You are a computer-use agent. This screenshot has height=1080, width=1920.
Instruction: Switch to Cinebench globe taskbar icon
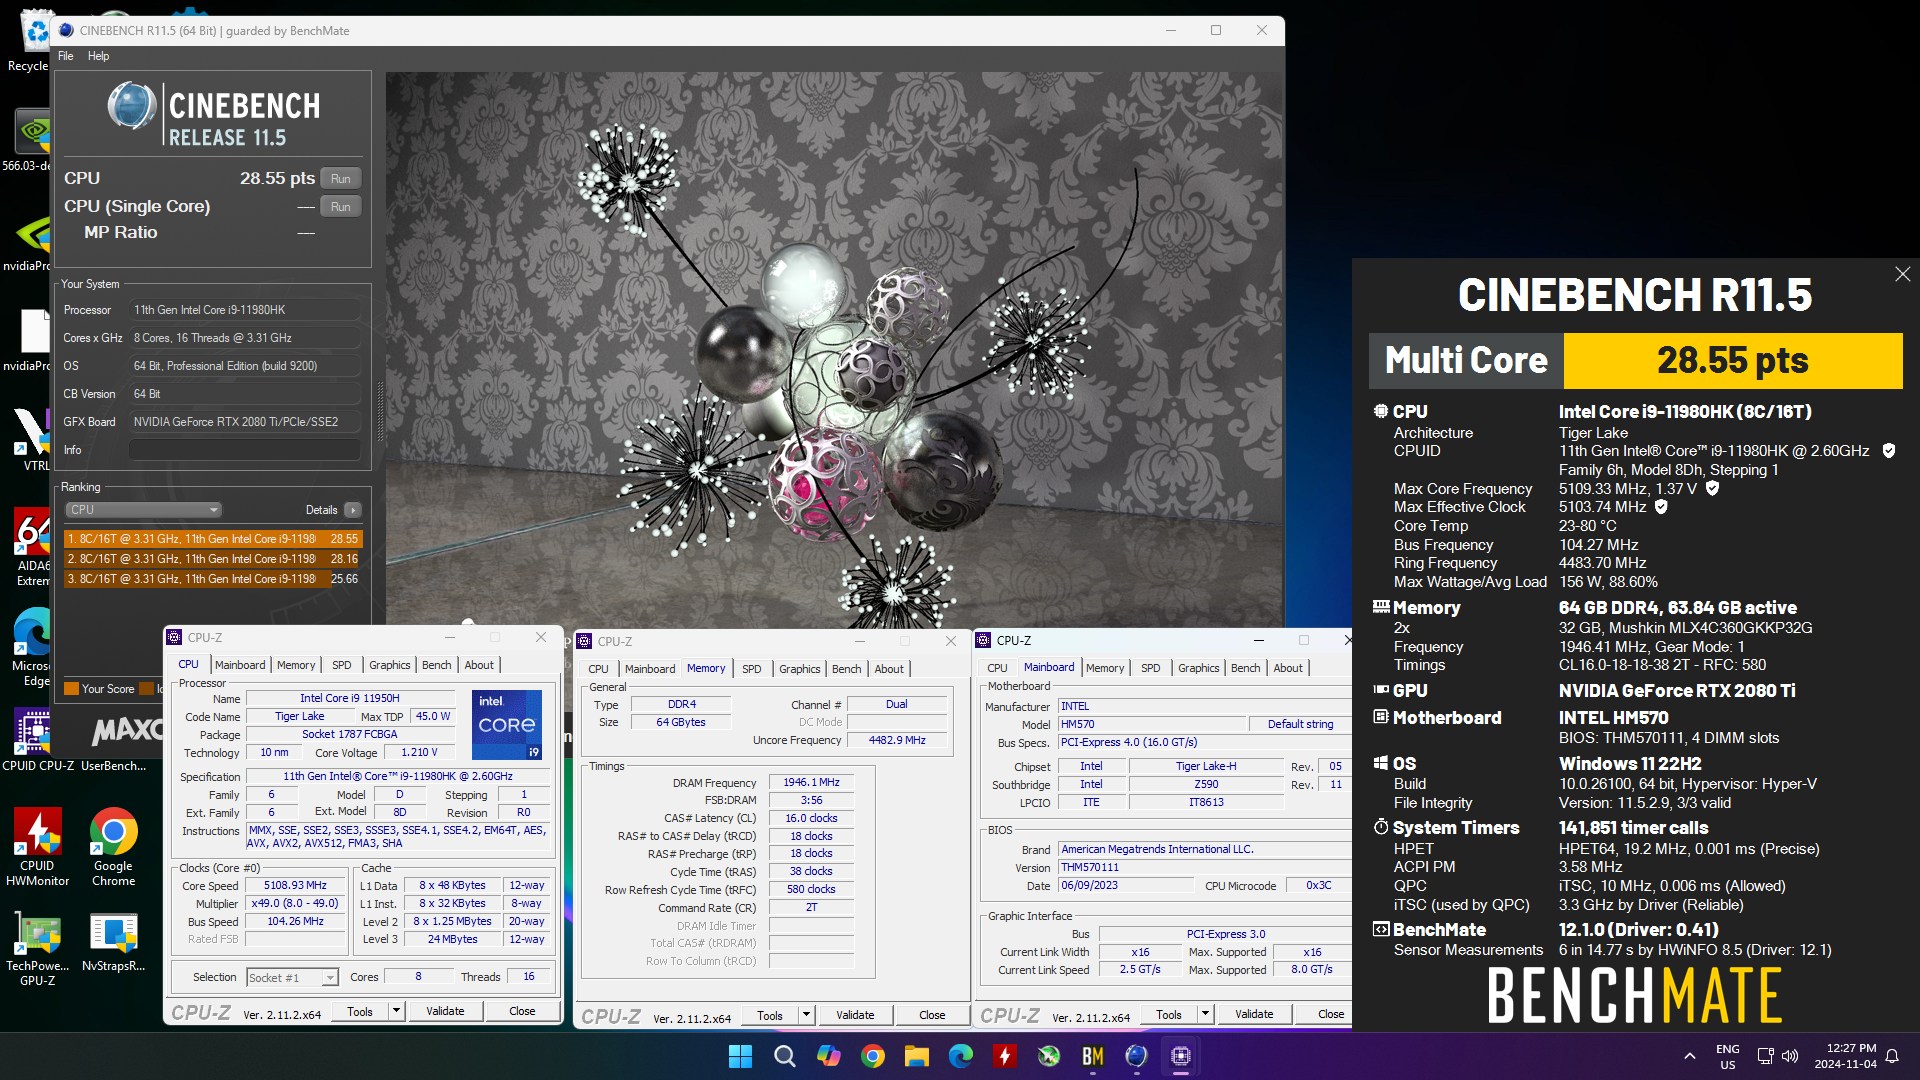(x=1137, y=1056)
